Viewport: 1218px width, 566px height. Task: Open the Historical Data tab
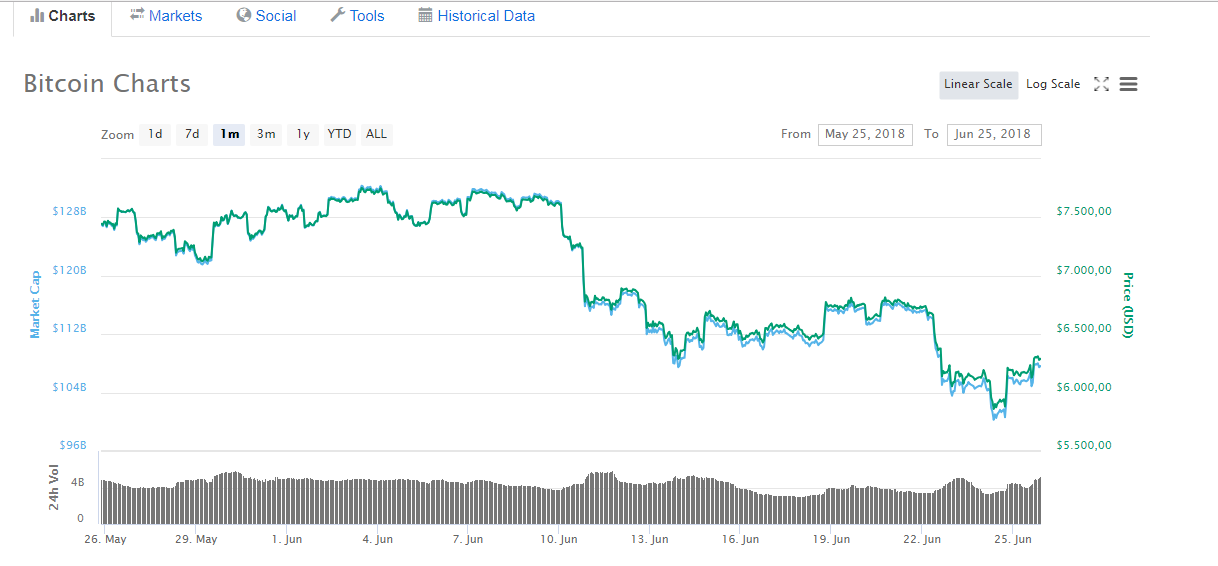click(476, 17)
